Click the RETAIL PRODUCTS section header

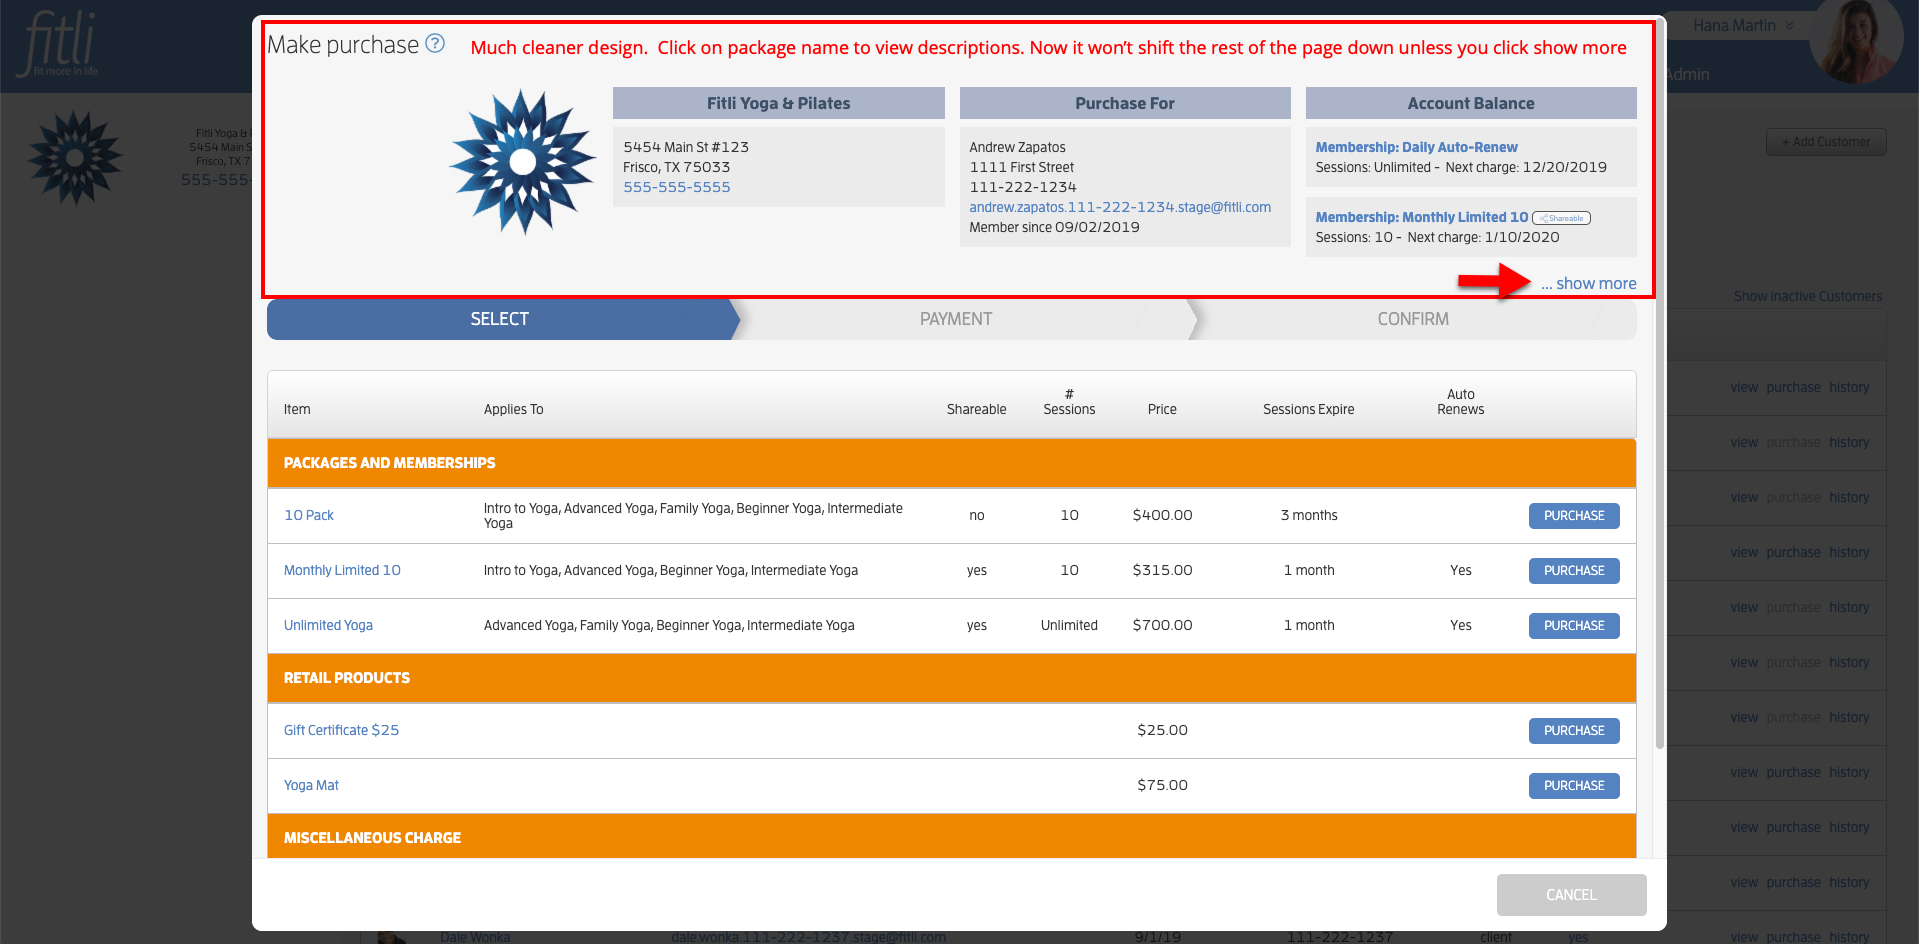coord(952,678)
